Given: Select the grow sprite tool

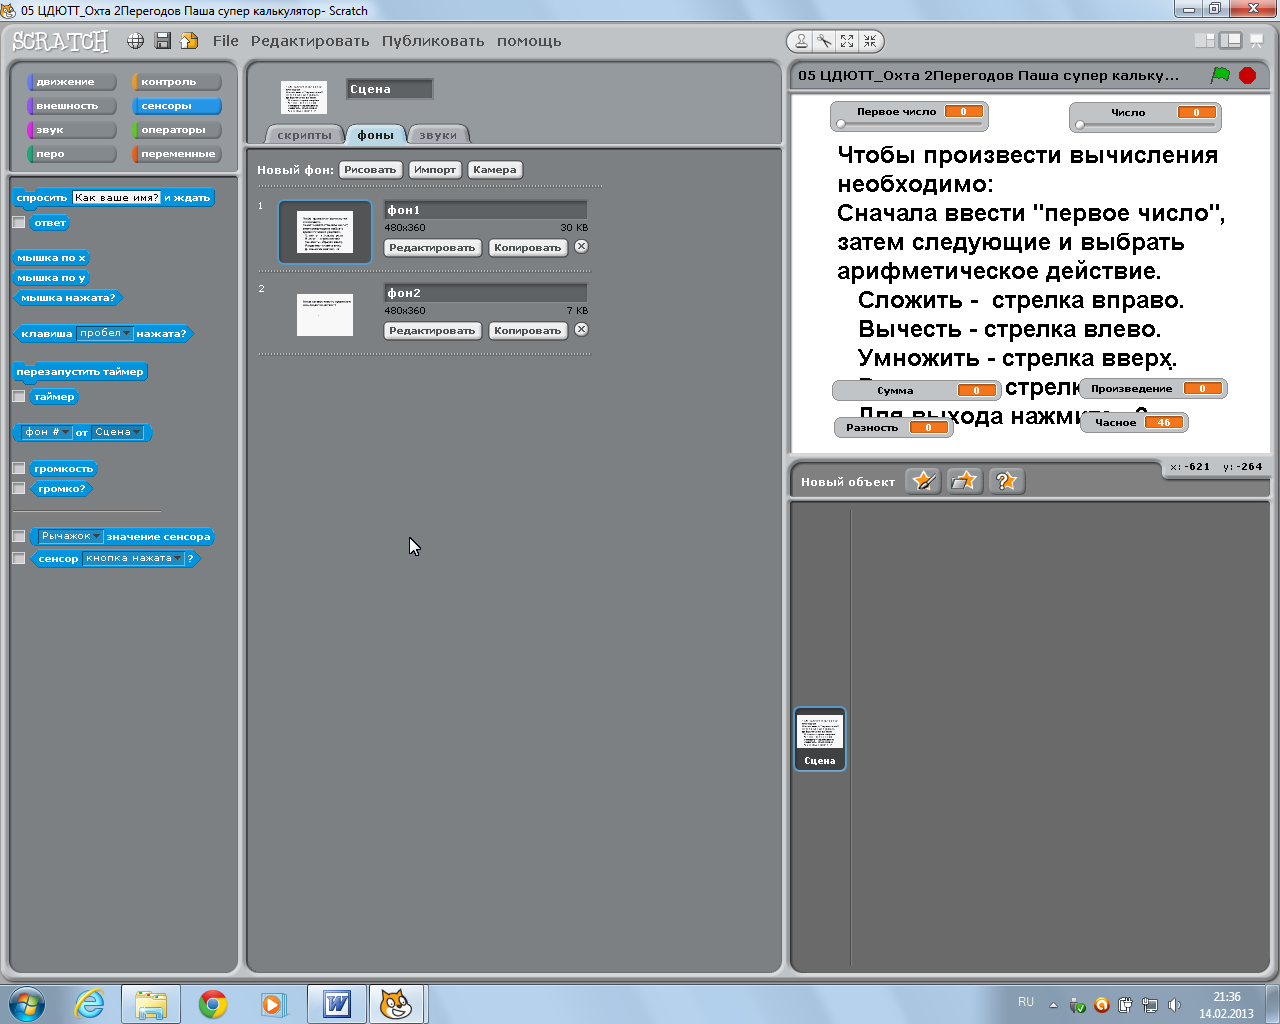Looking at the screenshot, I should point(847,41).
